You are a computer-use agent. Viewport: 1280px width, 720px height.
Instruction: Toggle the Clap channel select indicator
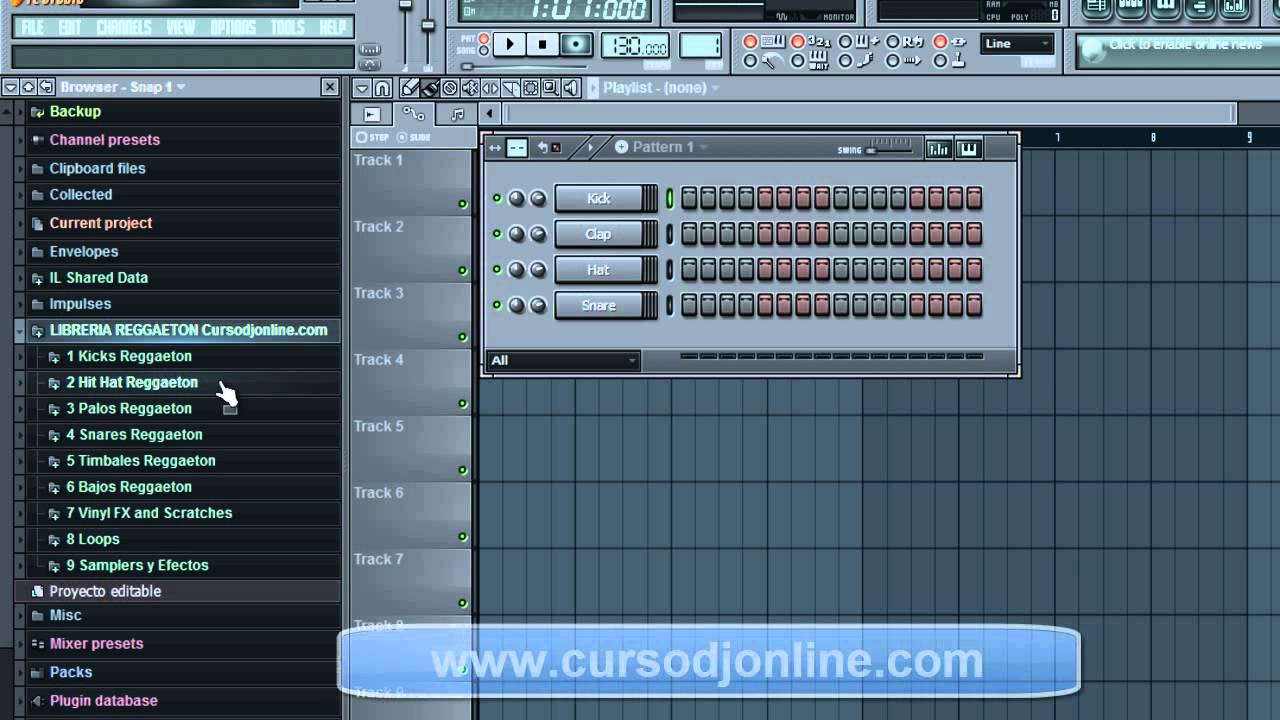click(670, 234)
